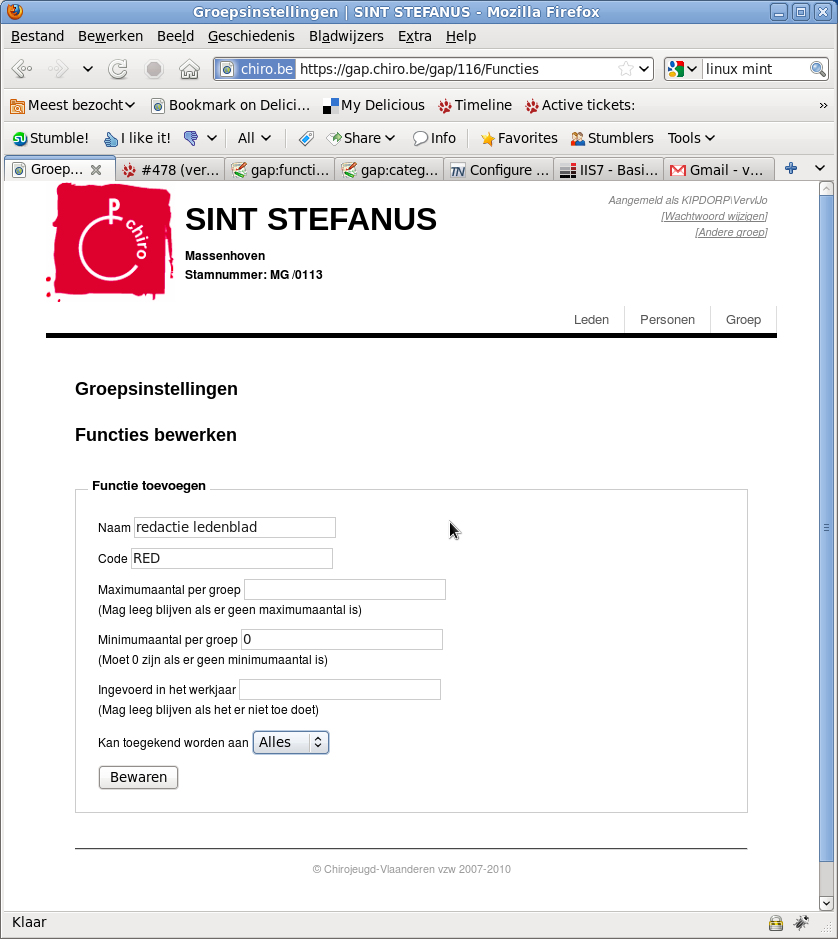Image resolution: width=838 pixels, height=939 pixels.
Task: Open the Kan toegekend worden aan dropdown
Action: pyautogui.click(x=291, y=743)
